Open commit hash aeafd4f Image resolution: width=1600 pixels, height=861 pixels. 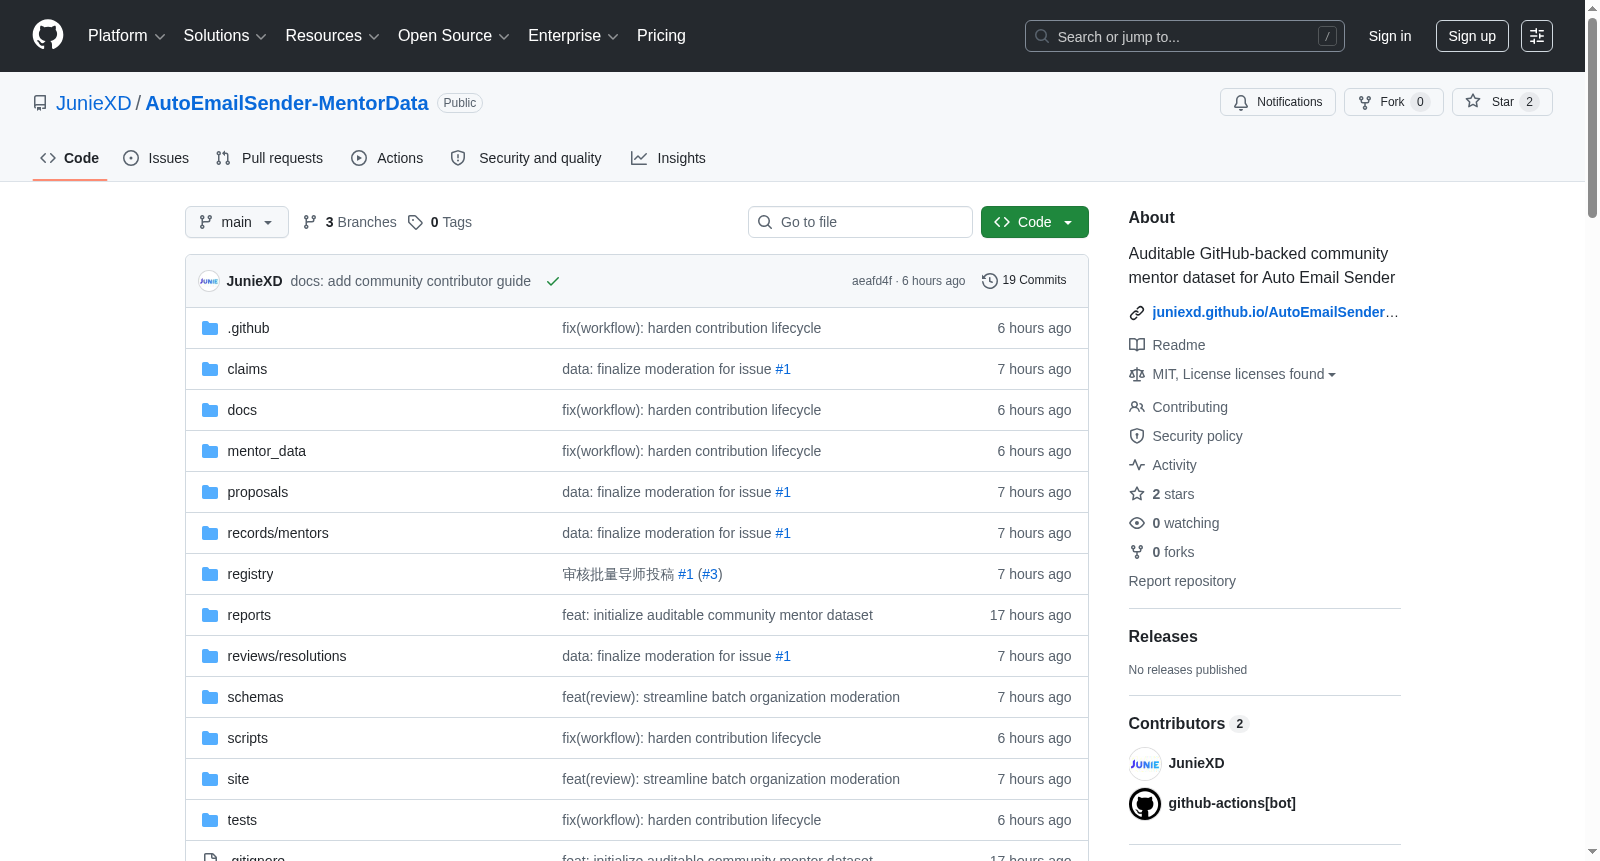pos(872,281)
